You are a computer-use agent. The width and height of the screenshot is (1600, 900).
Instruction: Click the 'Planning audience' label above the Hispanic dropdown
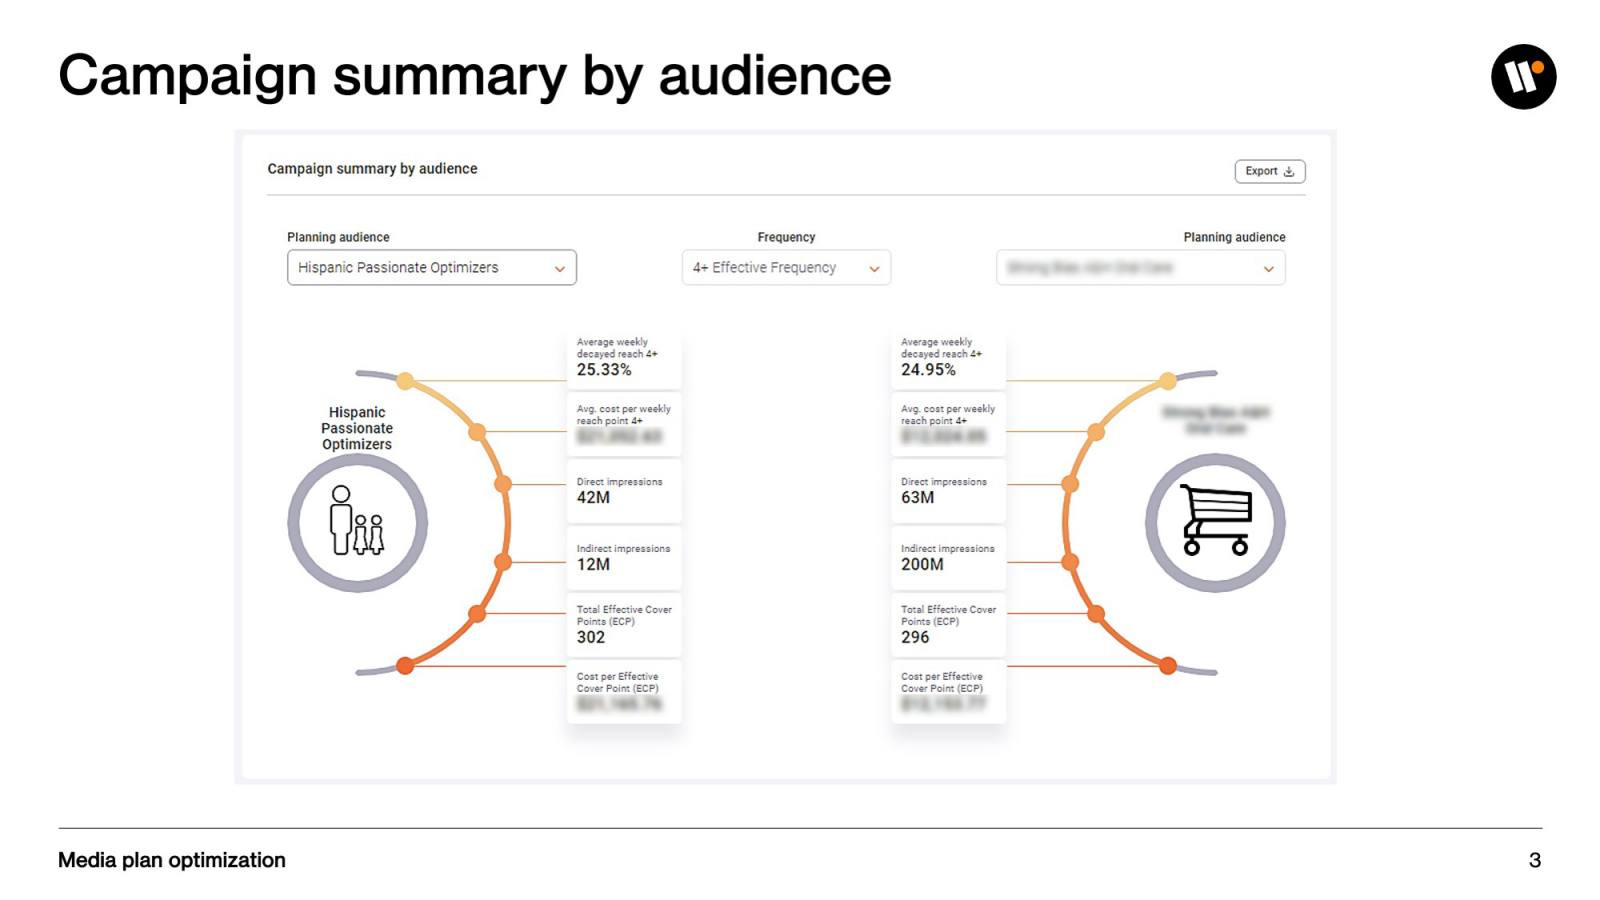point(338,237)
